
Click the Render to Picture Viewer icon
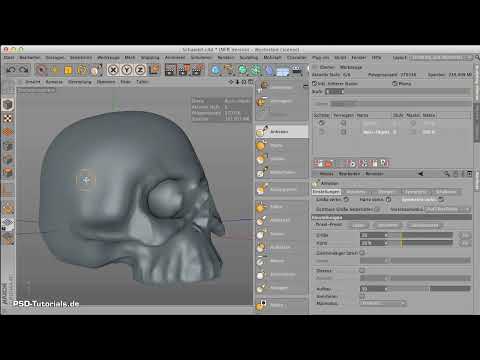(x=184, y=70)
